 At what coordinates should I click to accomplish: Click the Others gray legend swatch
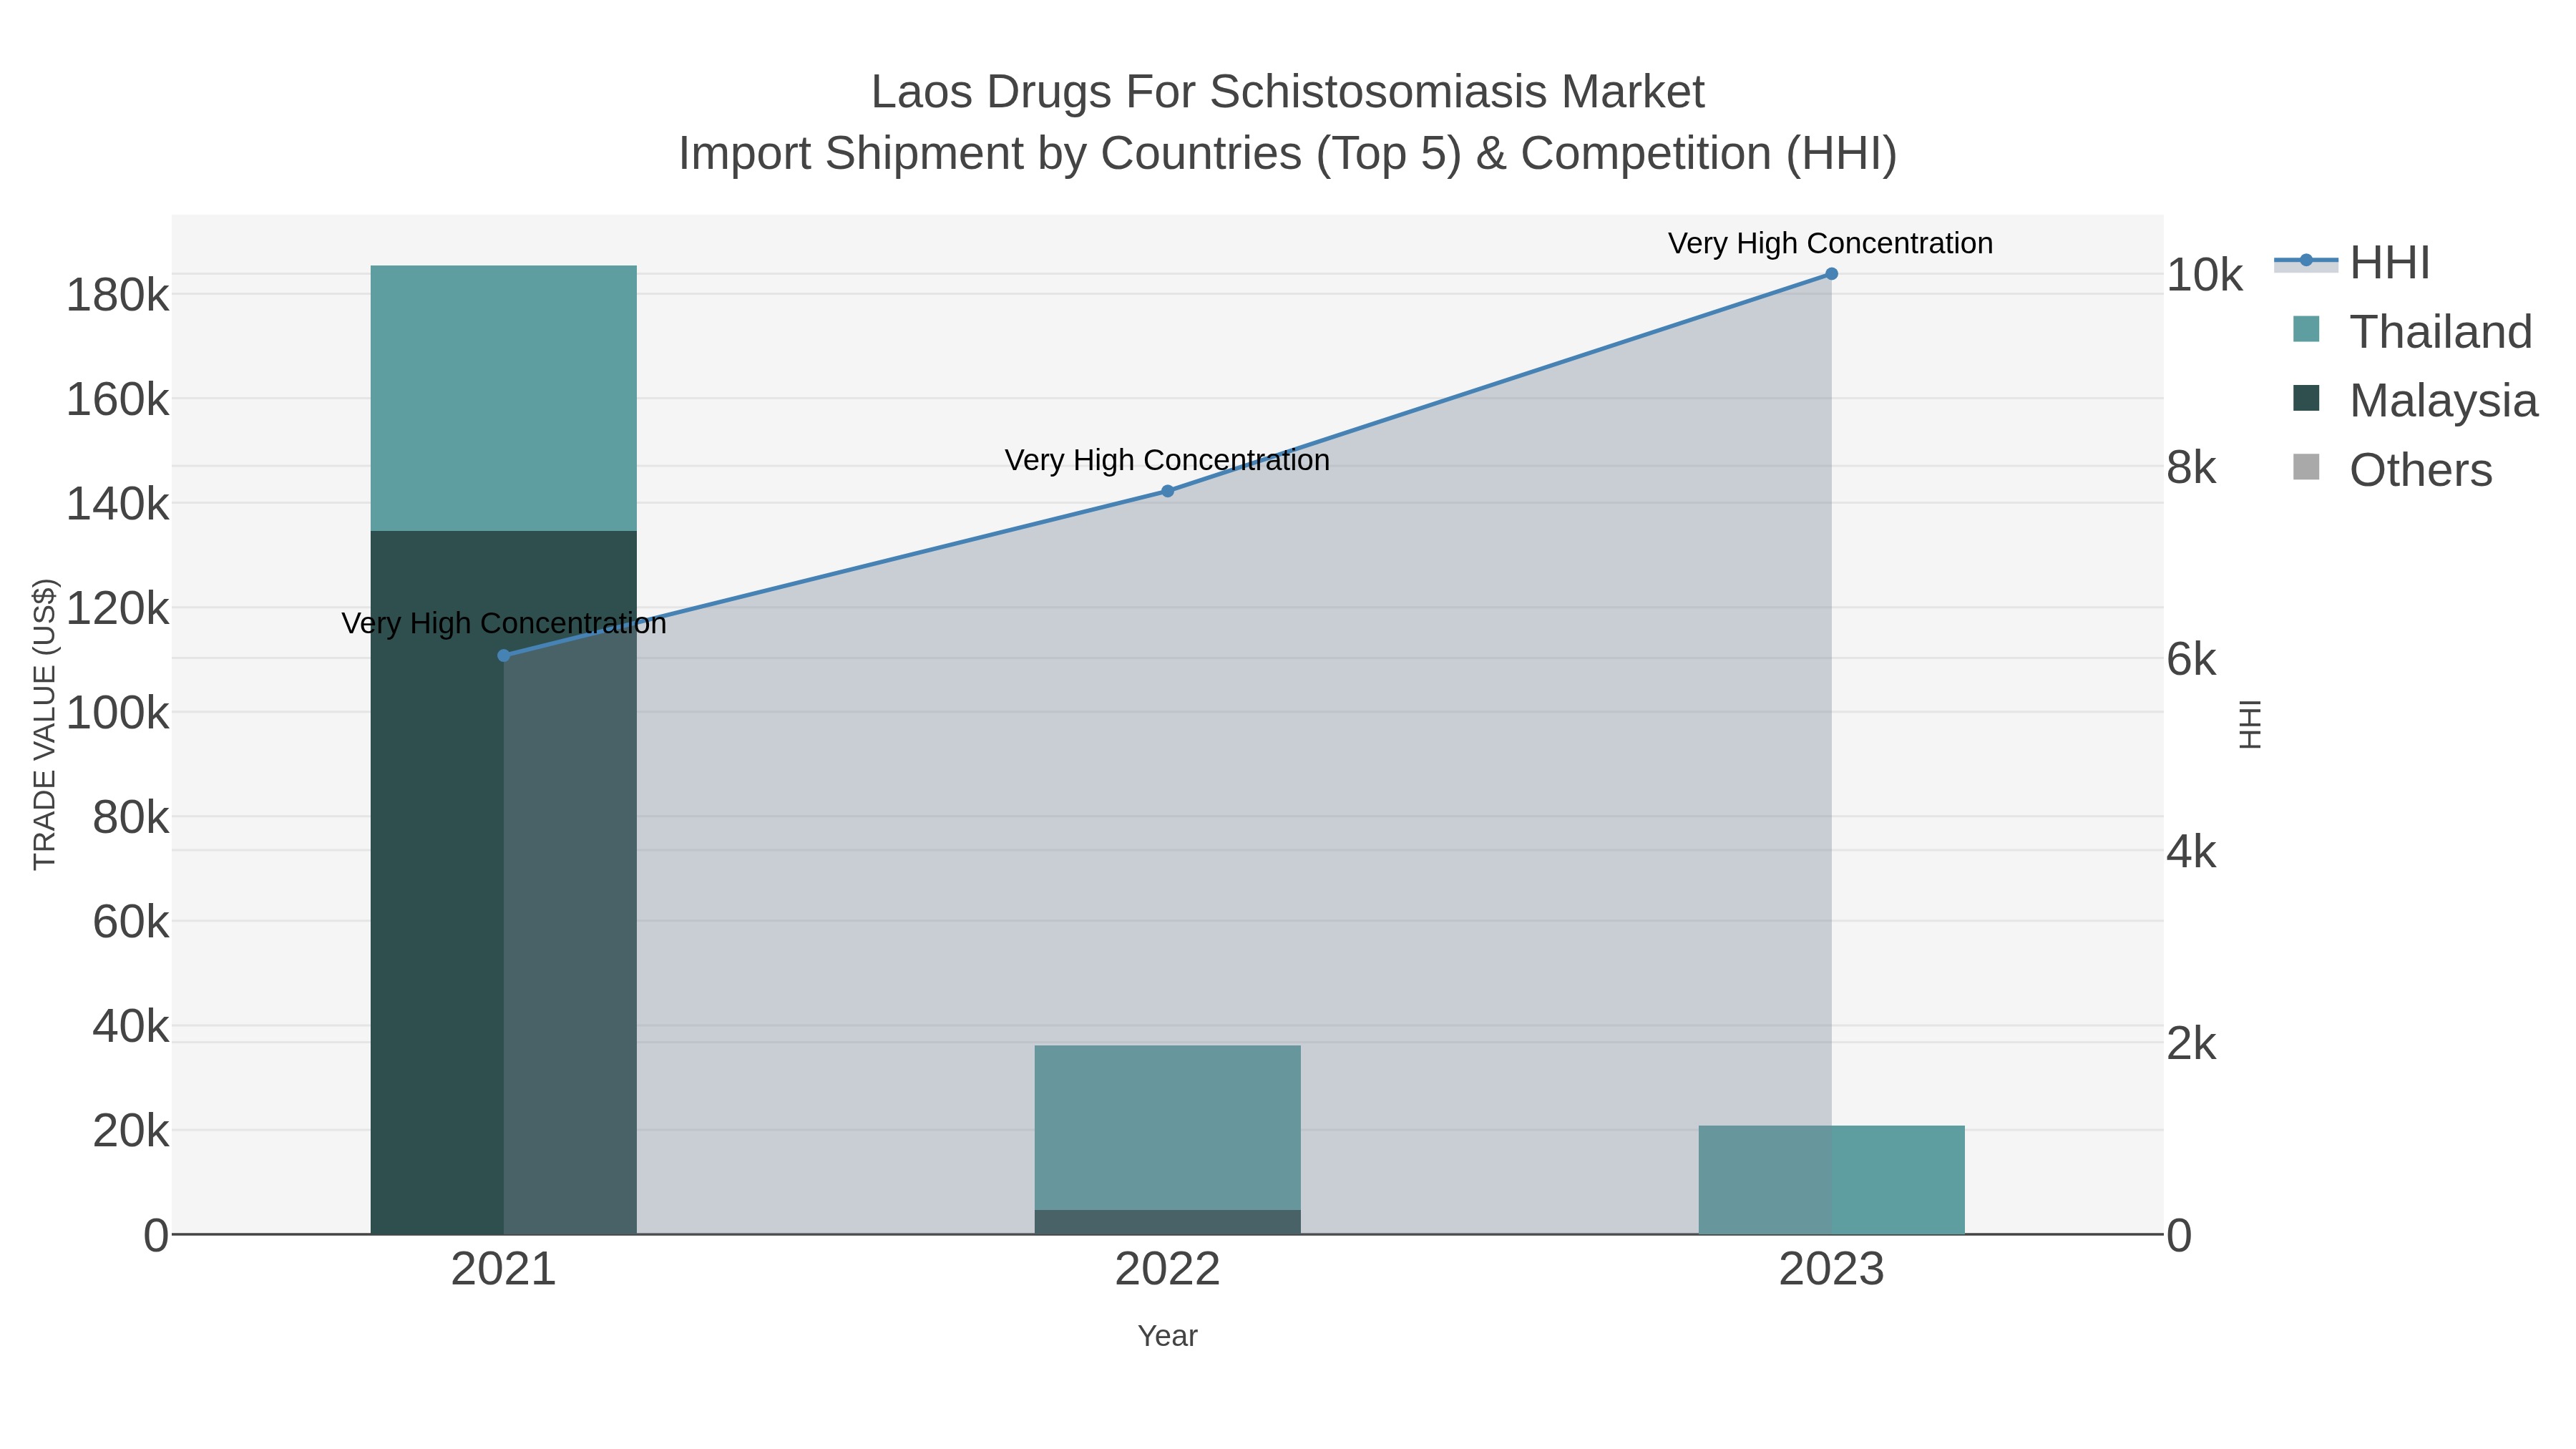point(2306,467)
